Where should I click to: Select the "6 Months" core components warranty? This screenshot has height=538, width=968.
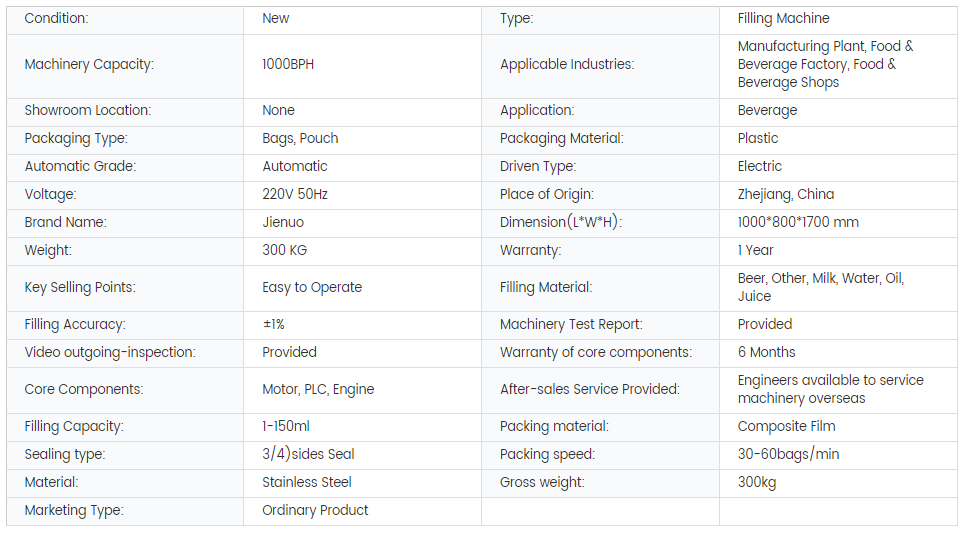point(766,352)
